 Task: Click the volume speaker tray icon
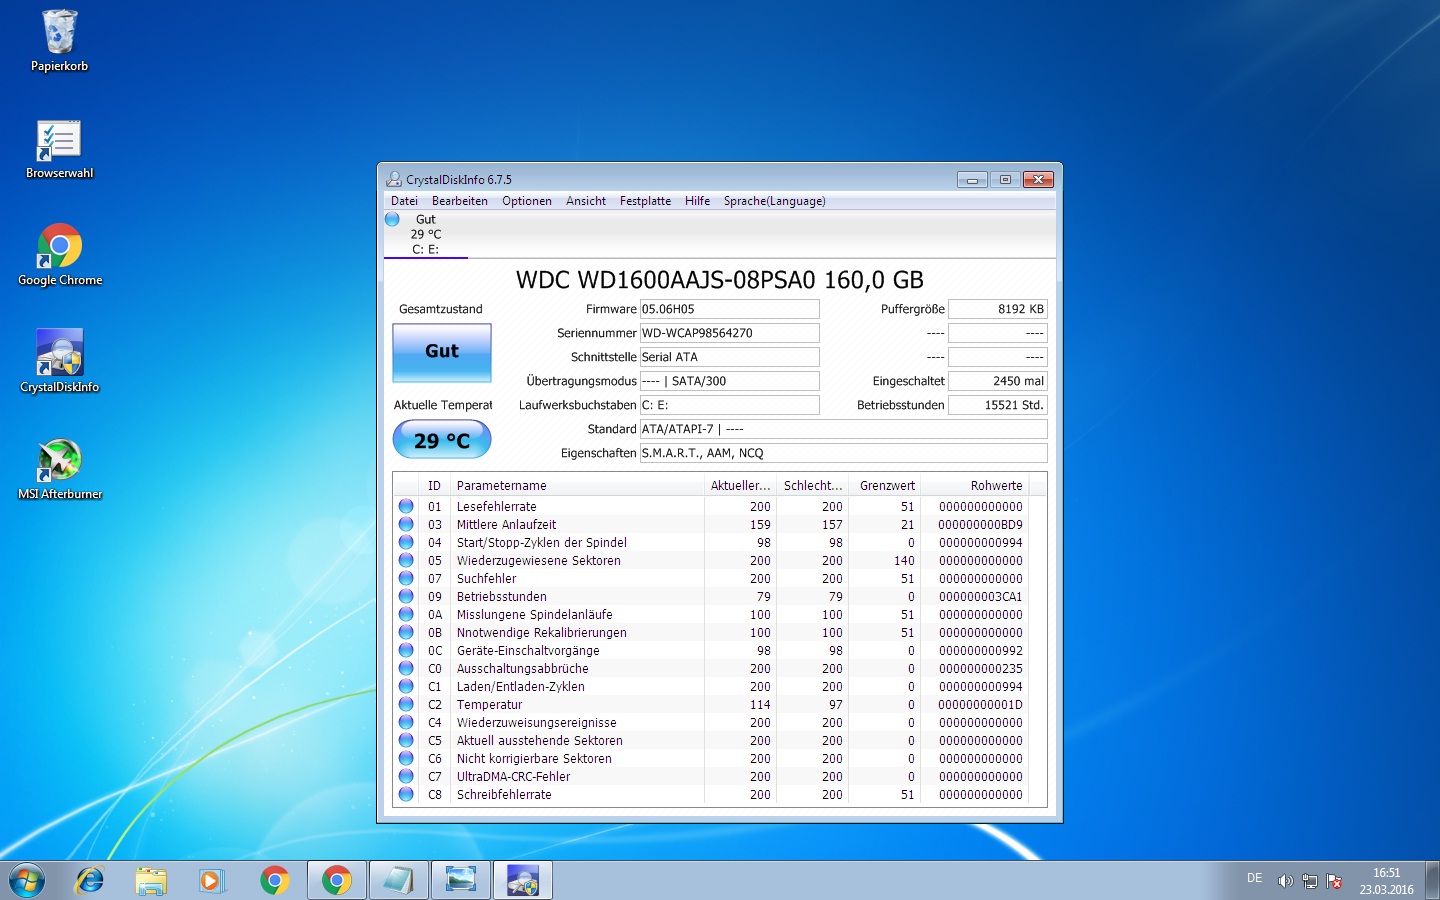[x=1285, y=881]
